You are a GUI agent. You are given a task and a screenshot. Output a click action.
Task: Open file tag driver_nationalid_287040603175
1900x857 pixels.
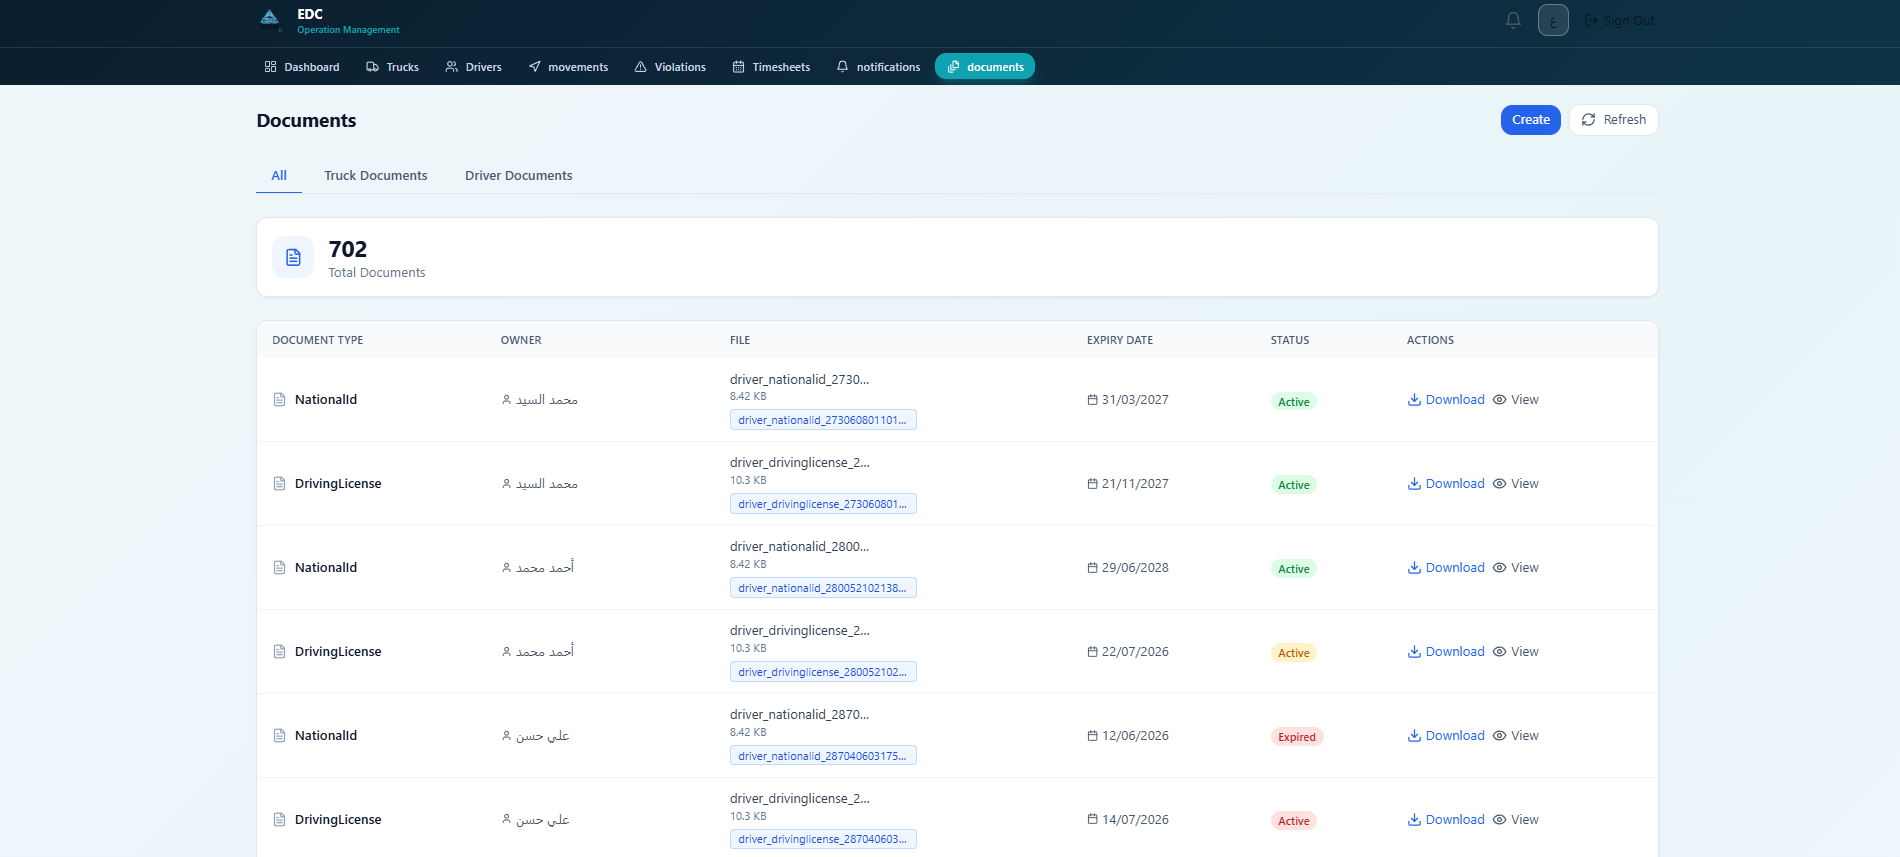[823, 756]
